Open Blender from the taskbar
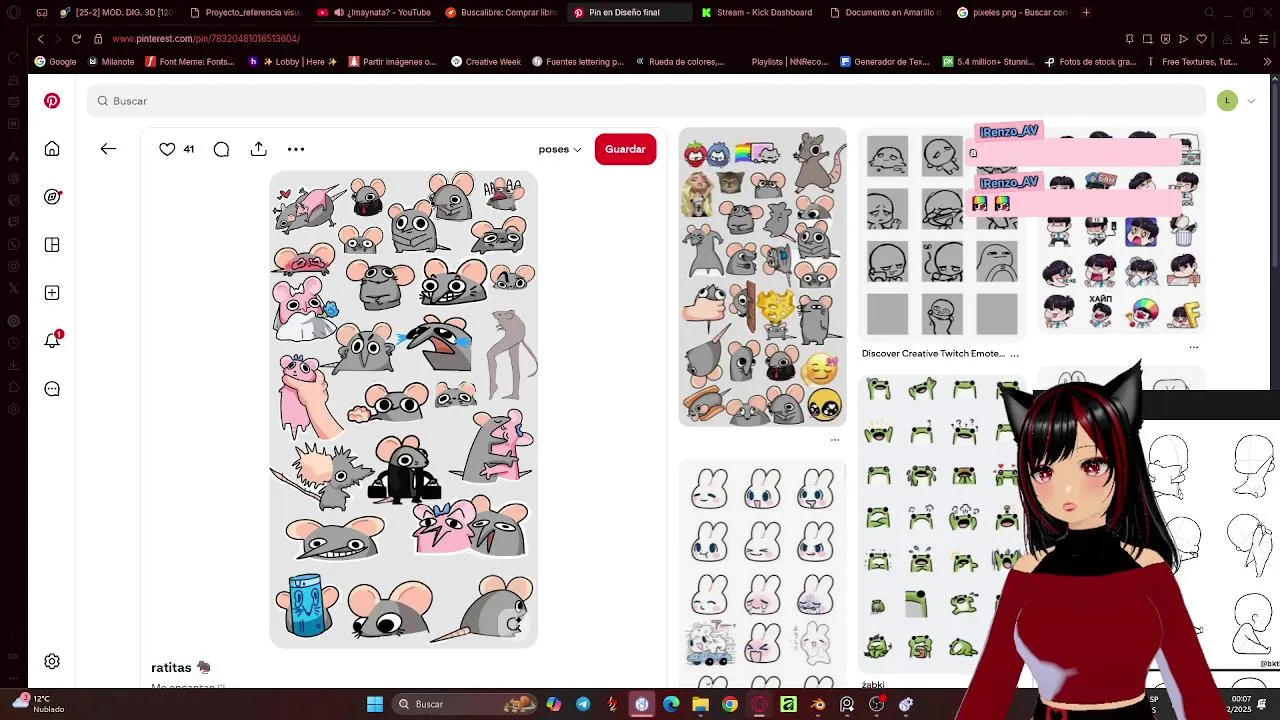 pos(818,704)
